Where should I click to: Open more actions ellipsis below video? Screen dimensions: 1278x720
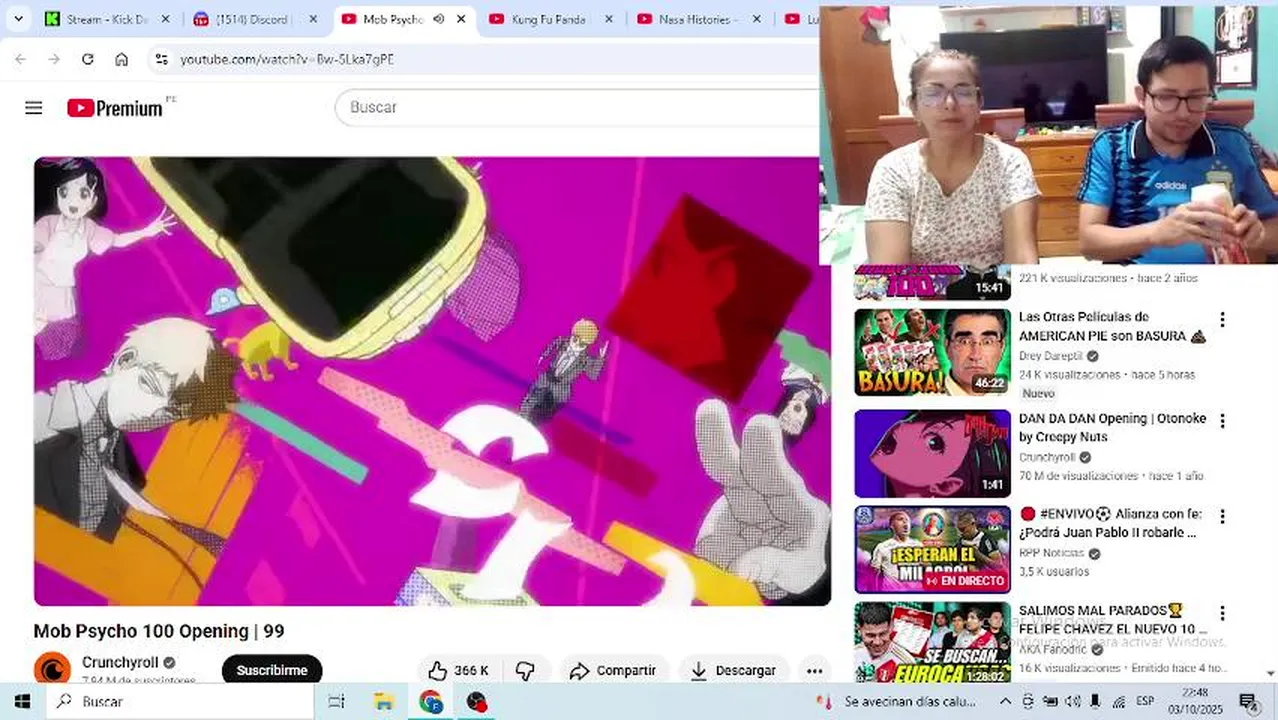pos(814,671)
